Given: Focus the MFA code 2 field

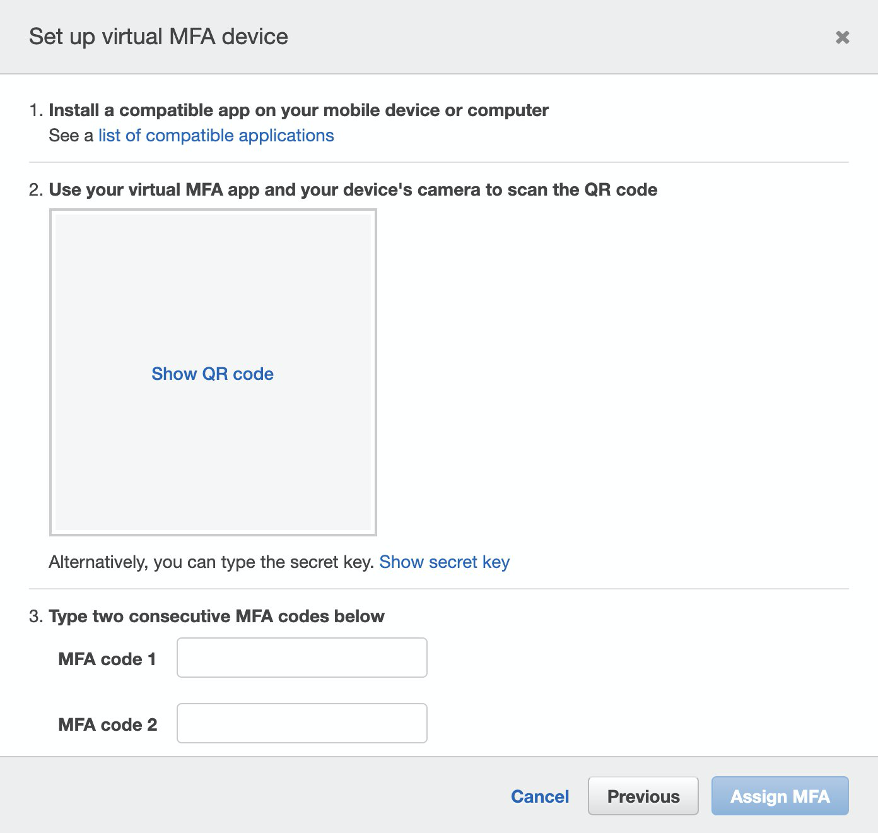Looking at the screenshot, I should 302,723.
